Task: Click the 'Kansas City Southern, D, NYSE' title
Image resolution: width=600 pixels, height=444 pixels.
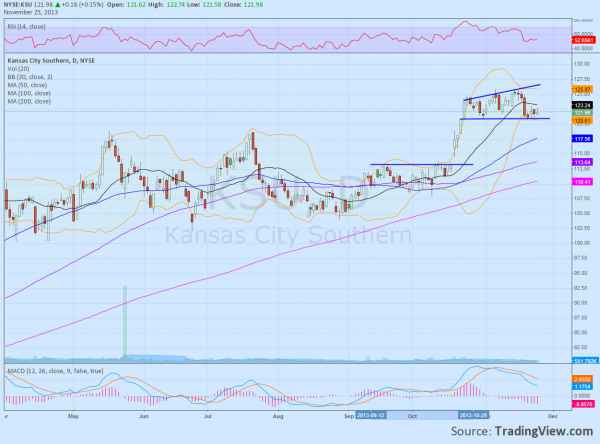Action: [x=51, y=60]
